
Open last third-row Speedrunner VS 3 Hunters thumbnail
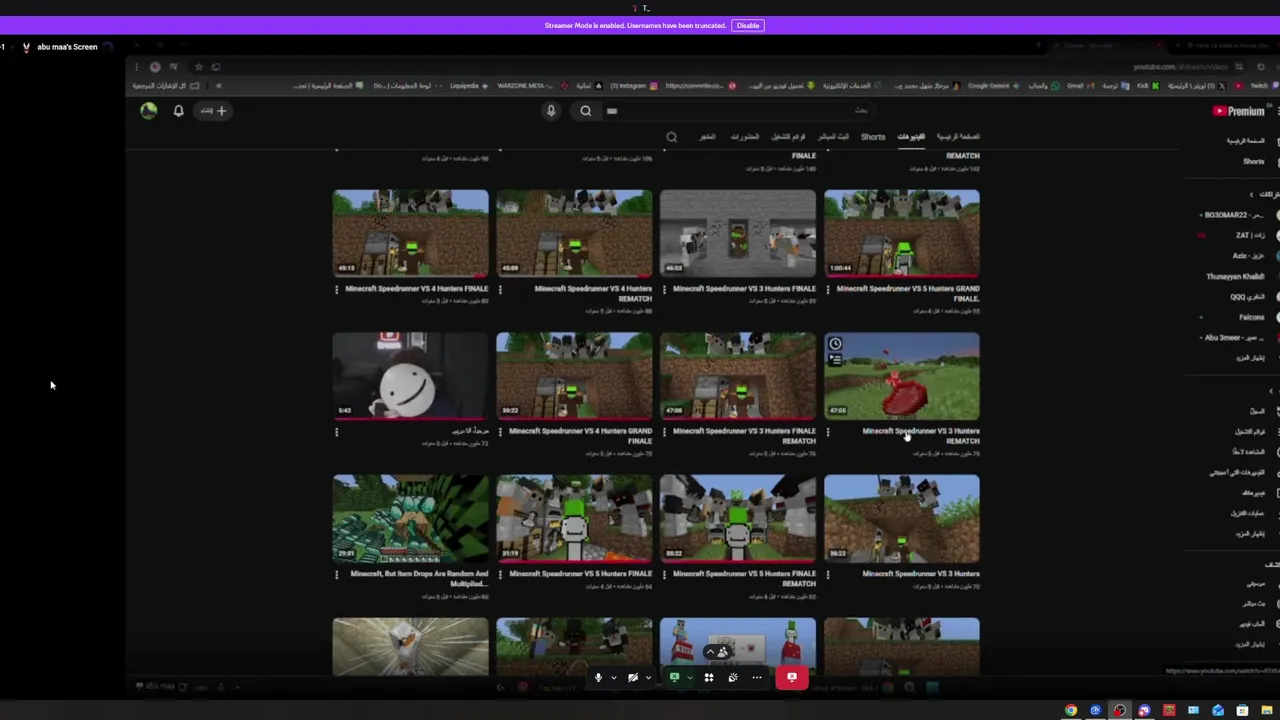(x=902, y=519)
